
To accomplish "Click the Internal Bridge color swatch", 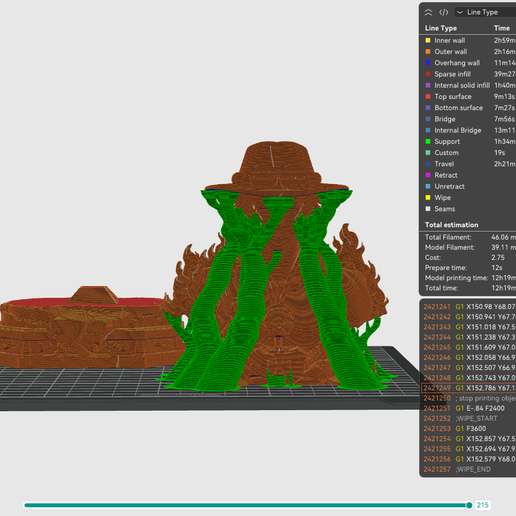I will click(x=428, y=130).
